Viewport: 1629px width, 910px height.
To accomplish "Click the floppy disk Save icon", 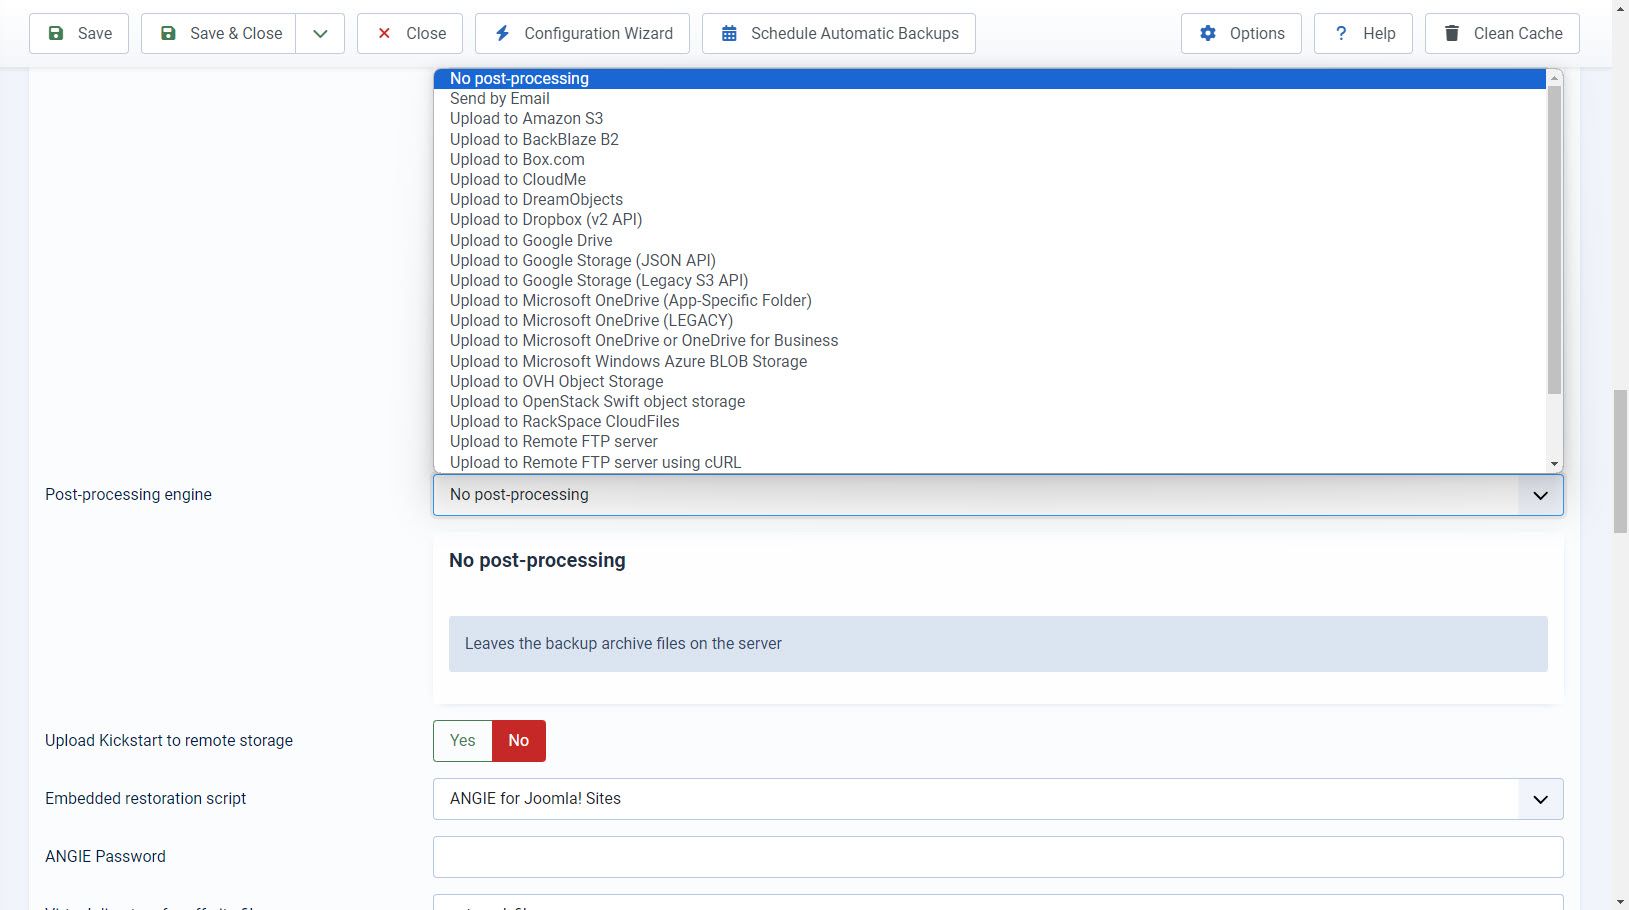I will pos(57,33).
